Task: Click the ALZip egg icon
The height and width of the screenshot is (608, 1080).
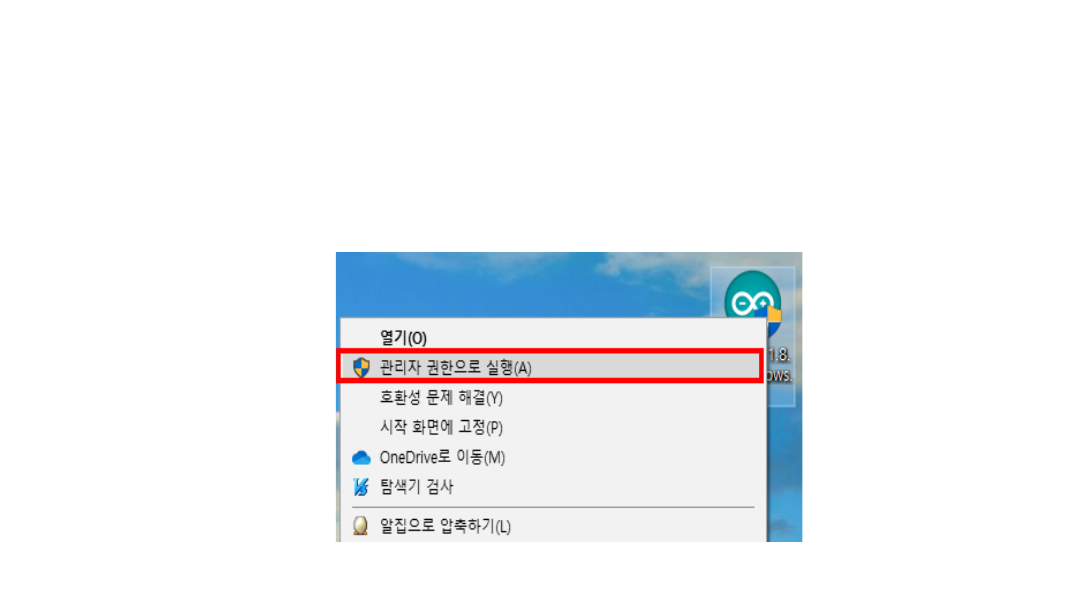Action: click(x=360, y=526)
